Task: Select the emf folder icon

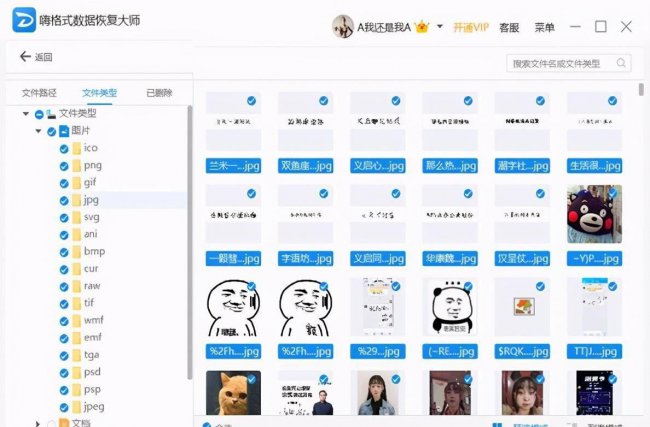Action: [x=77, y=338]
